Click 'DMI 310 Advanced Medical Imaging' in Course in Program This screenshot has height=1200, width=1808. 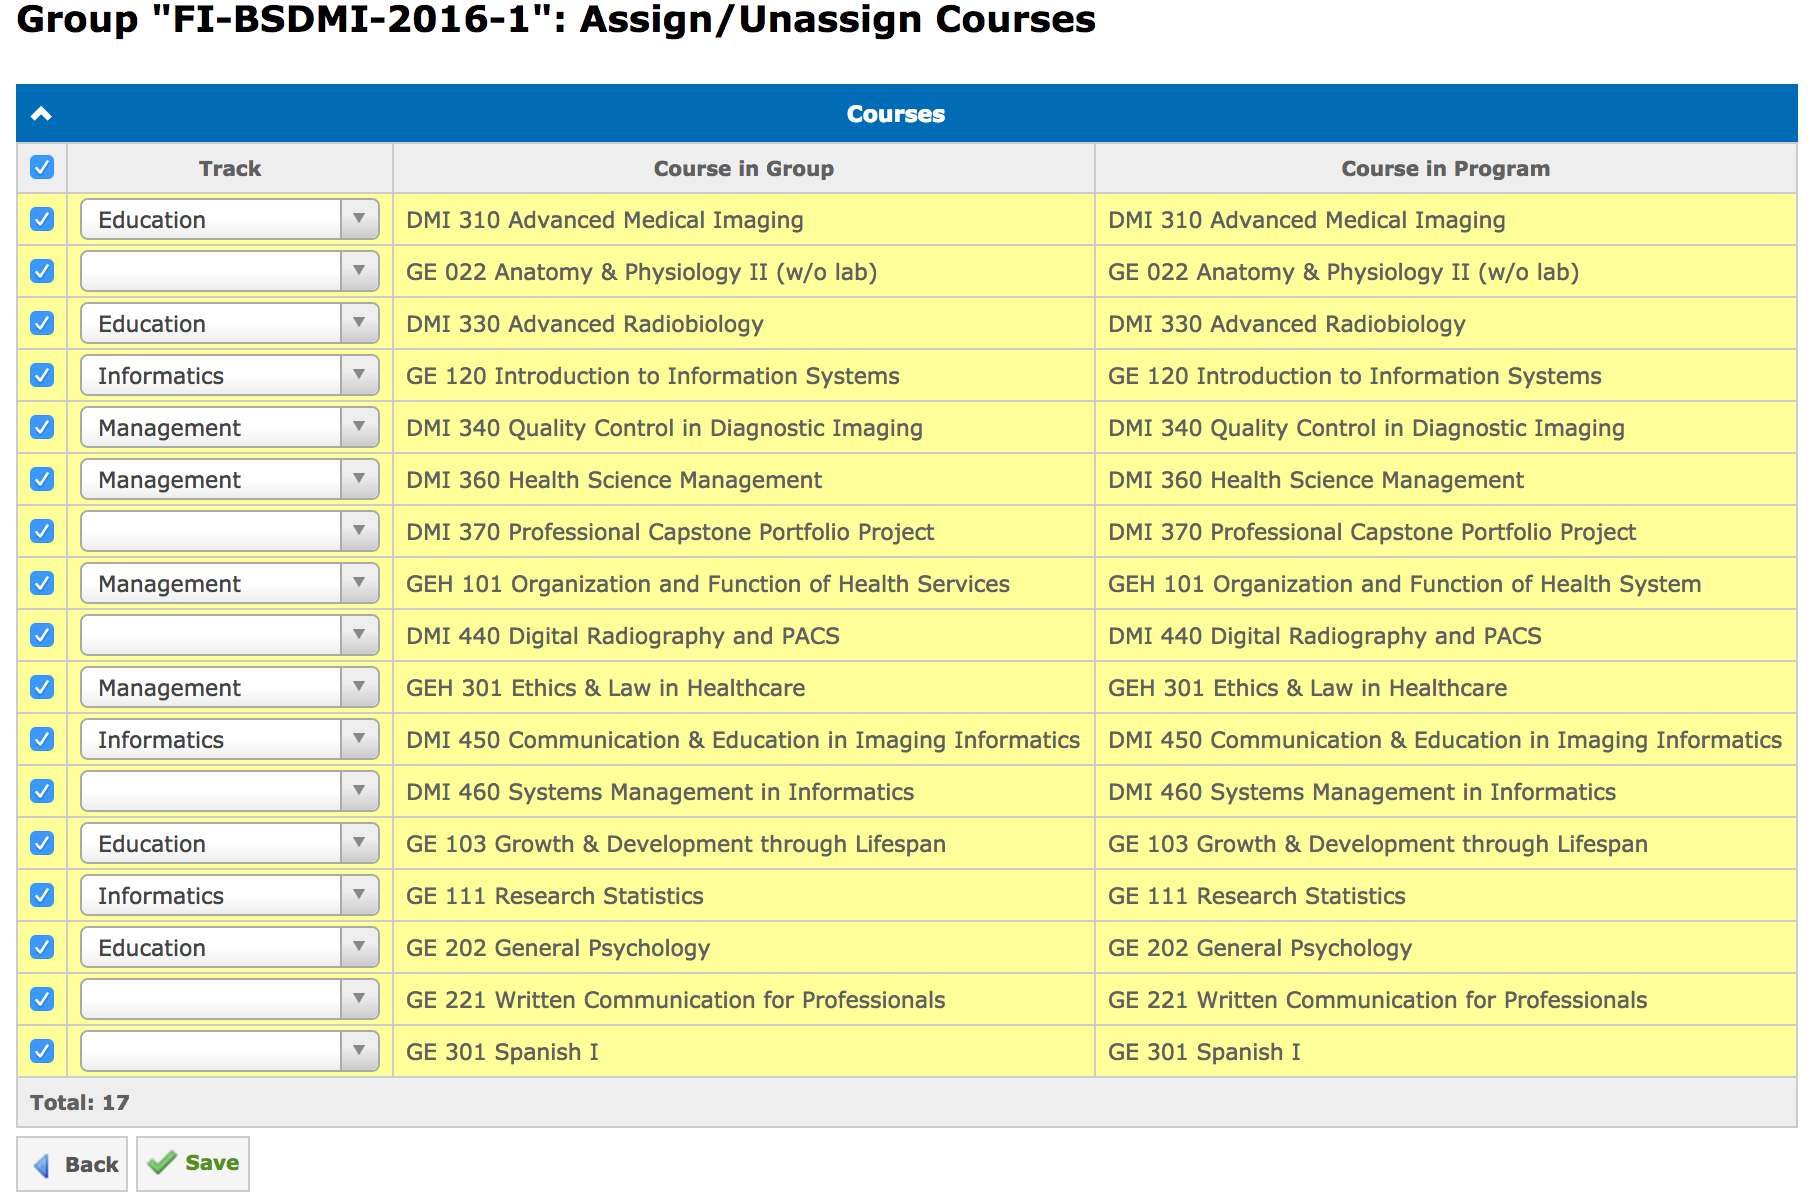pyautogui.click(x=1307, y=220)
